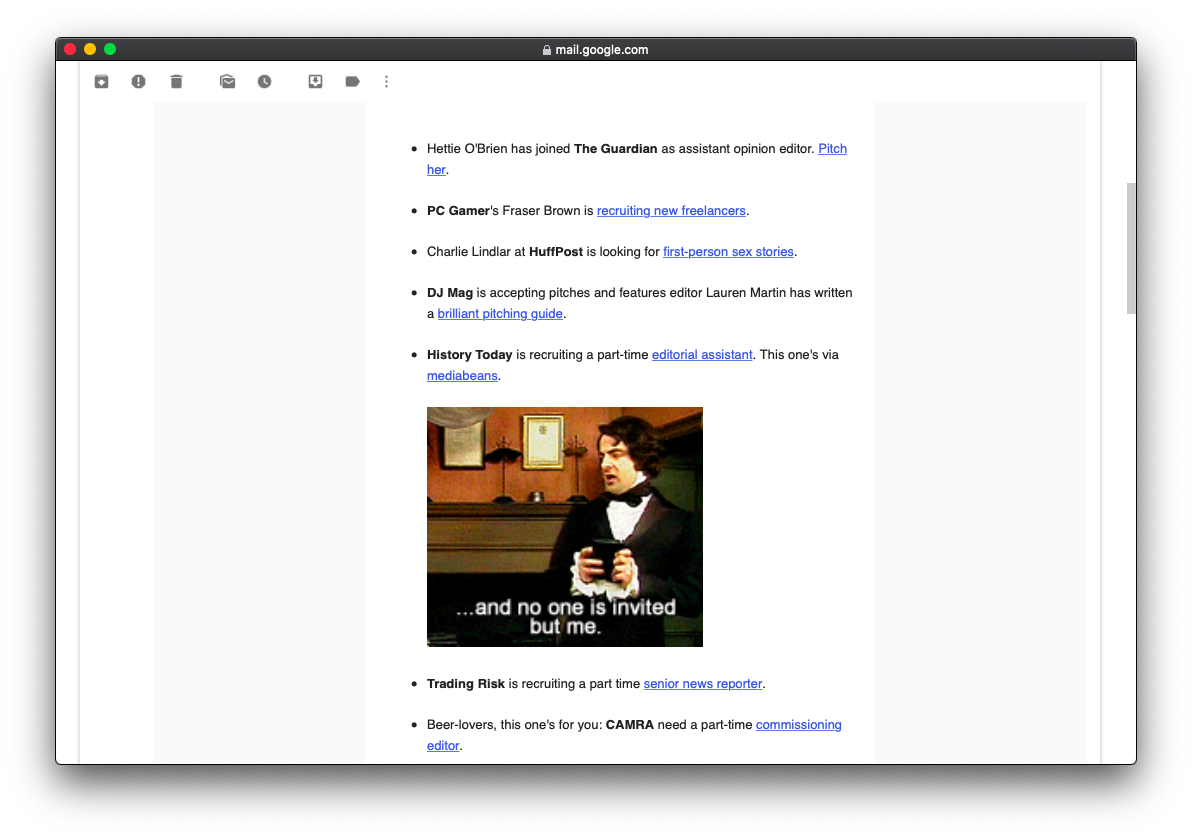This screenshot has width=1192, height=838.
Task: Click the bold 'The Guardian' text
Action: click(x=616, y=148)
